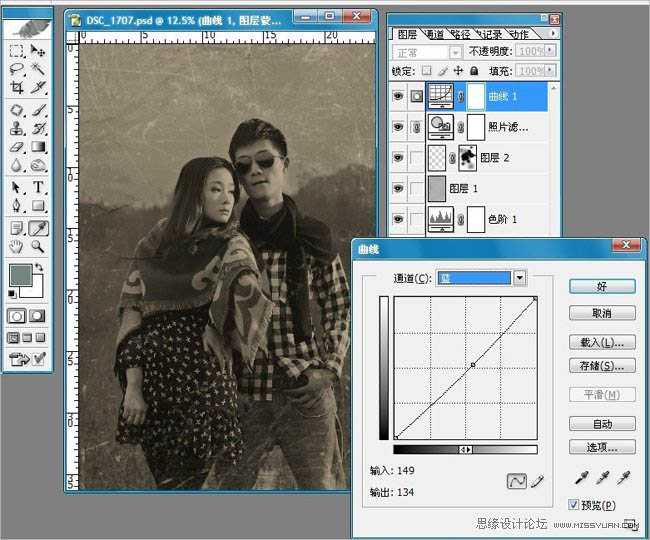Image resolution: width=650 pixels, height=540 pixels.
Task: Select the Hand tool
Action: [17, 247]
